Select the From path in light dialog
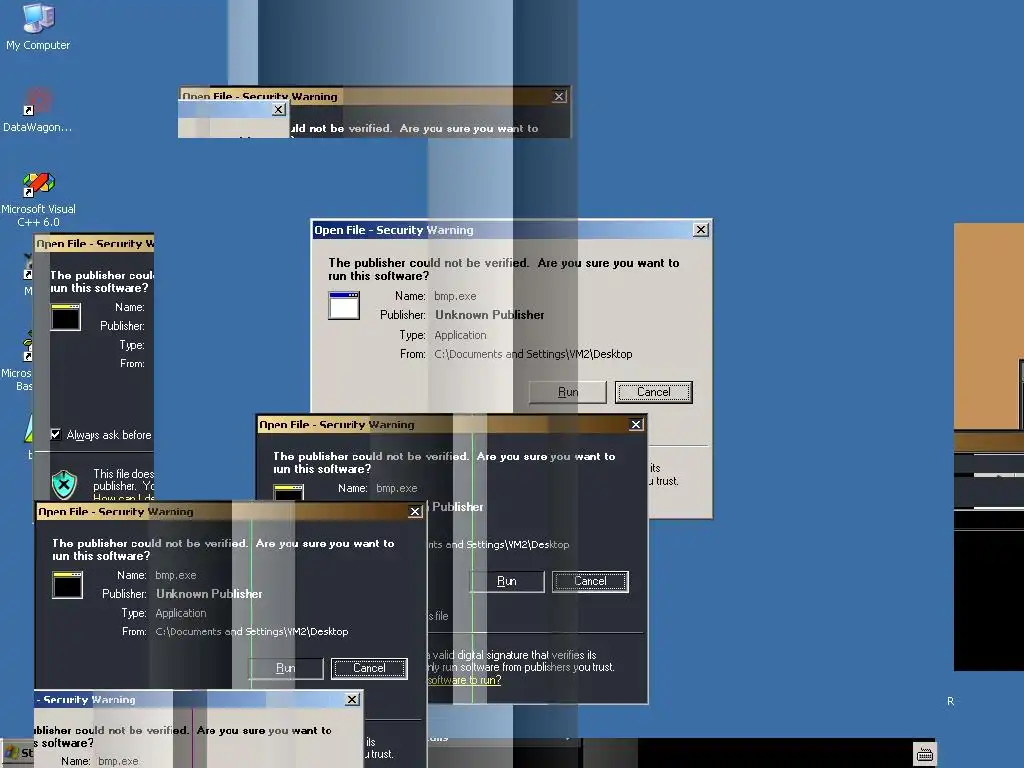 tap(533, 354)
